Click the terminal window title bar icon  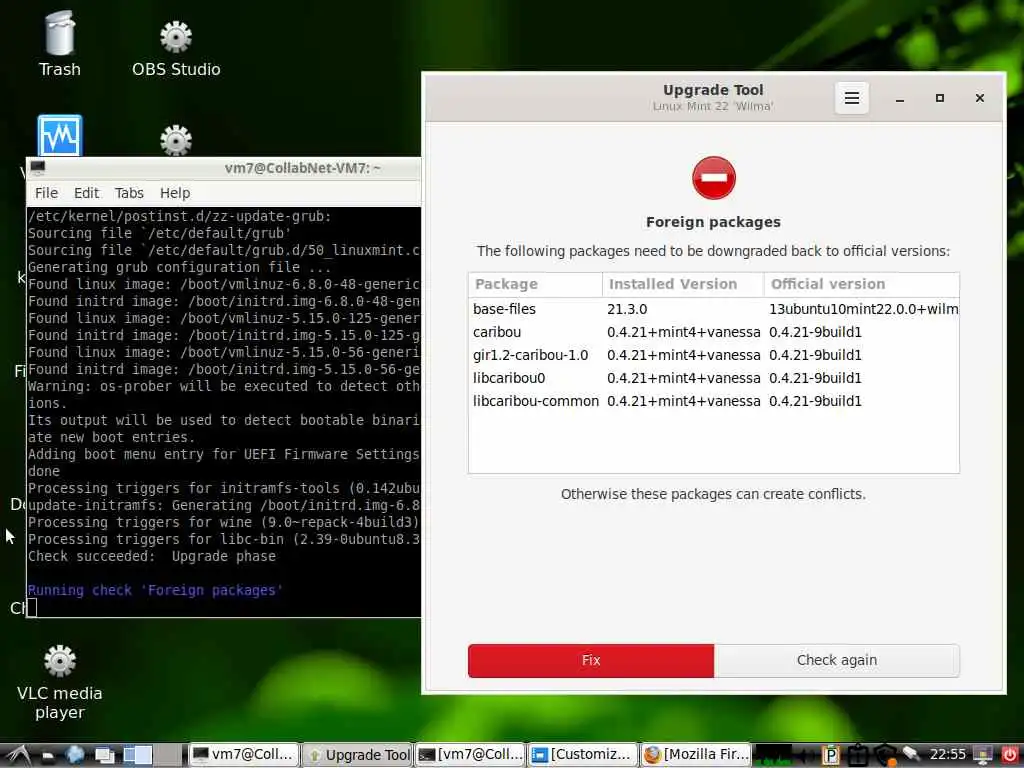tap(38, 168)
